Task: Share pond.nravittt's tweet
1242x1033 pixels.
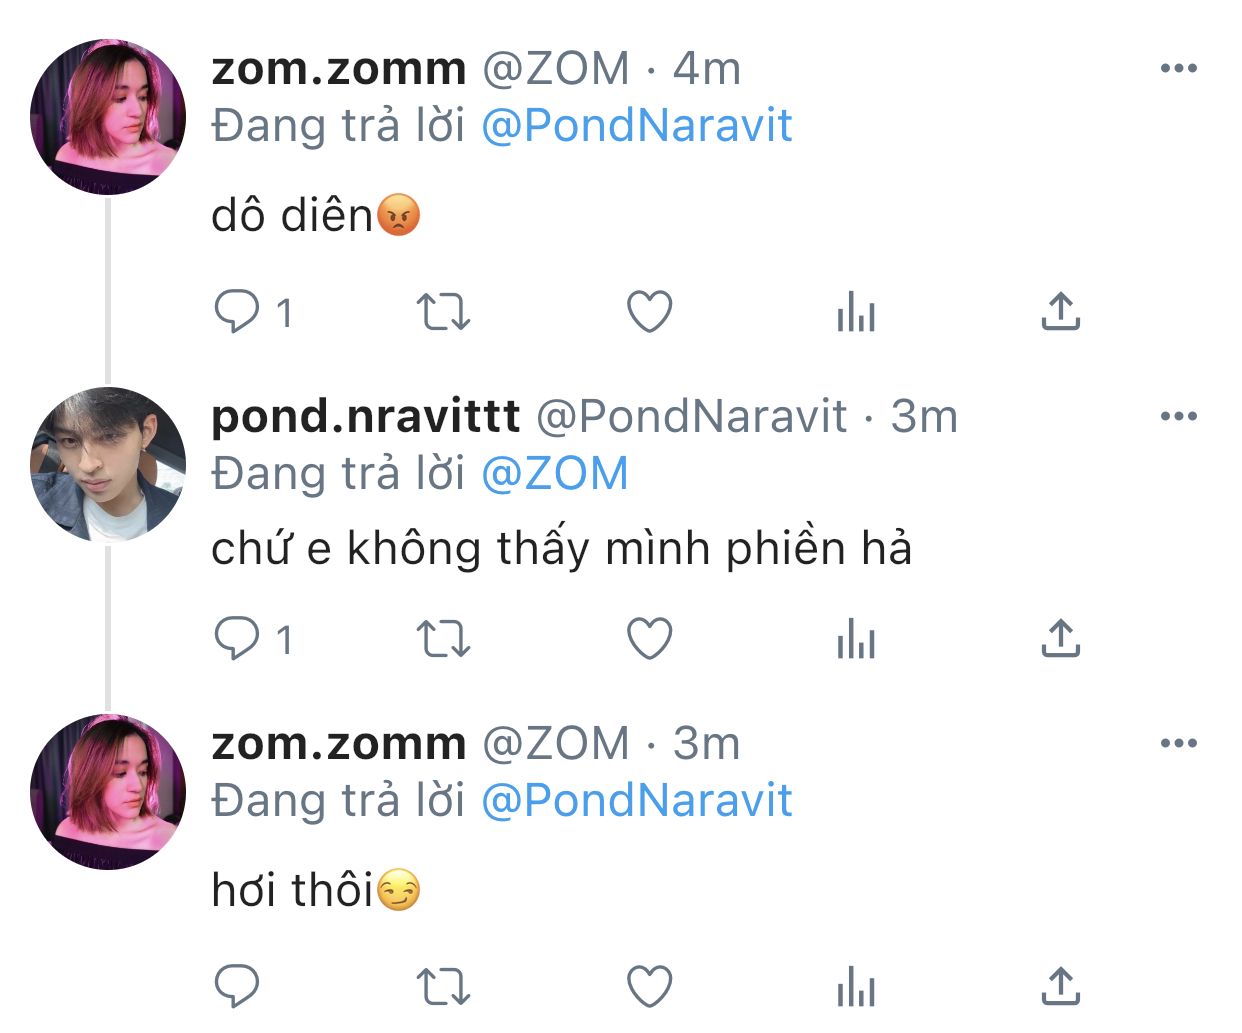Action: click(x=1061, y=638)
